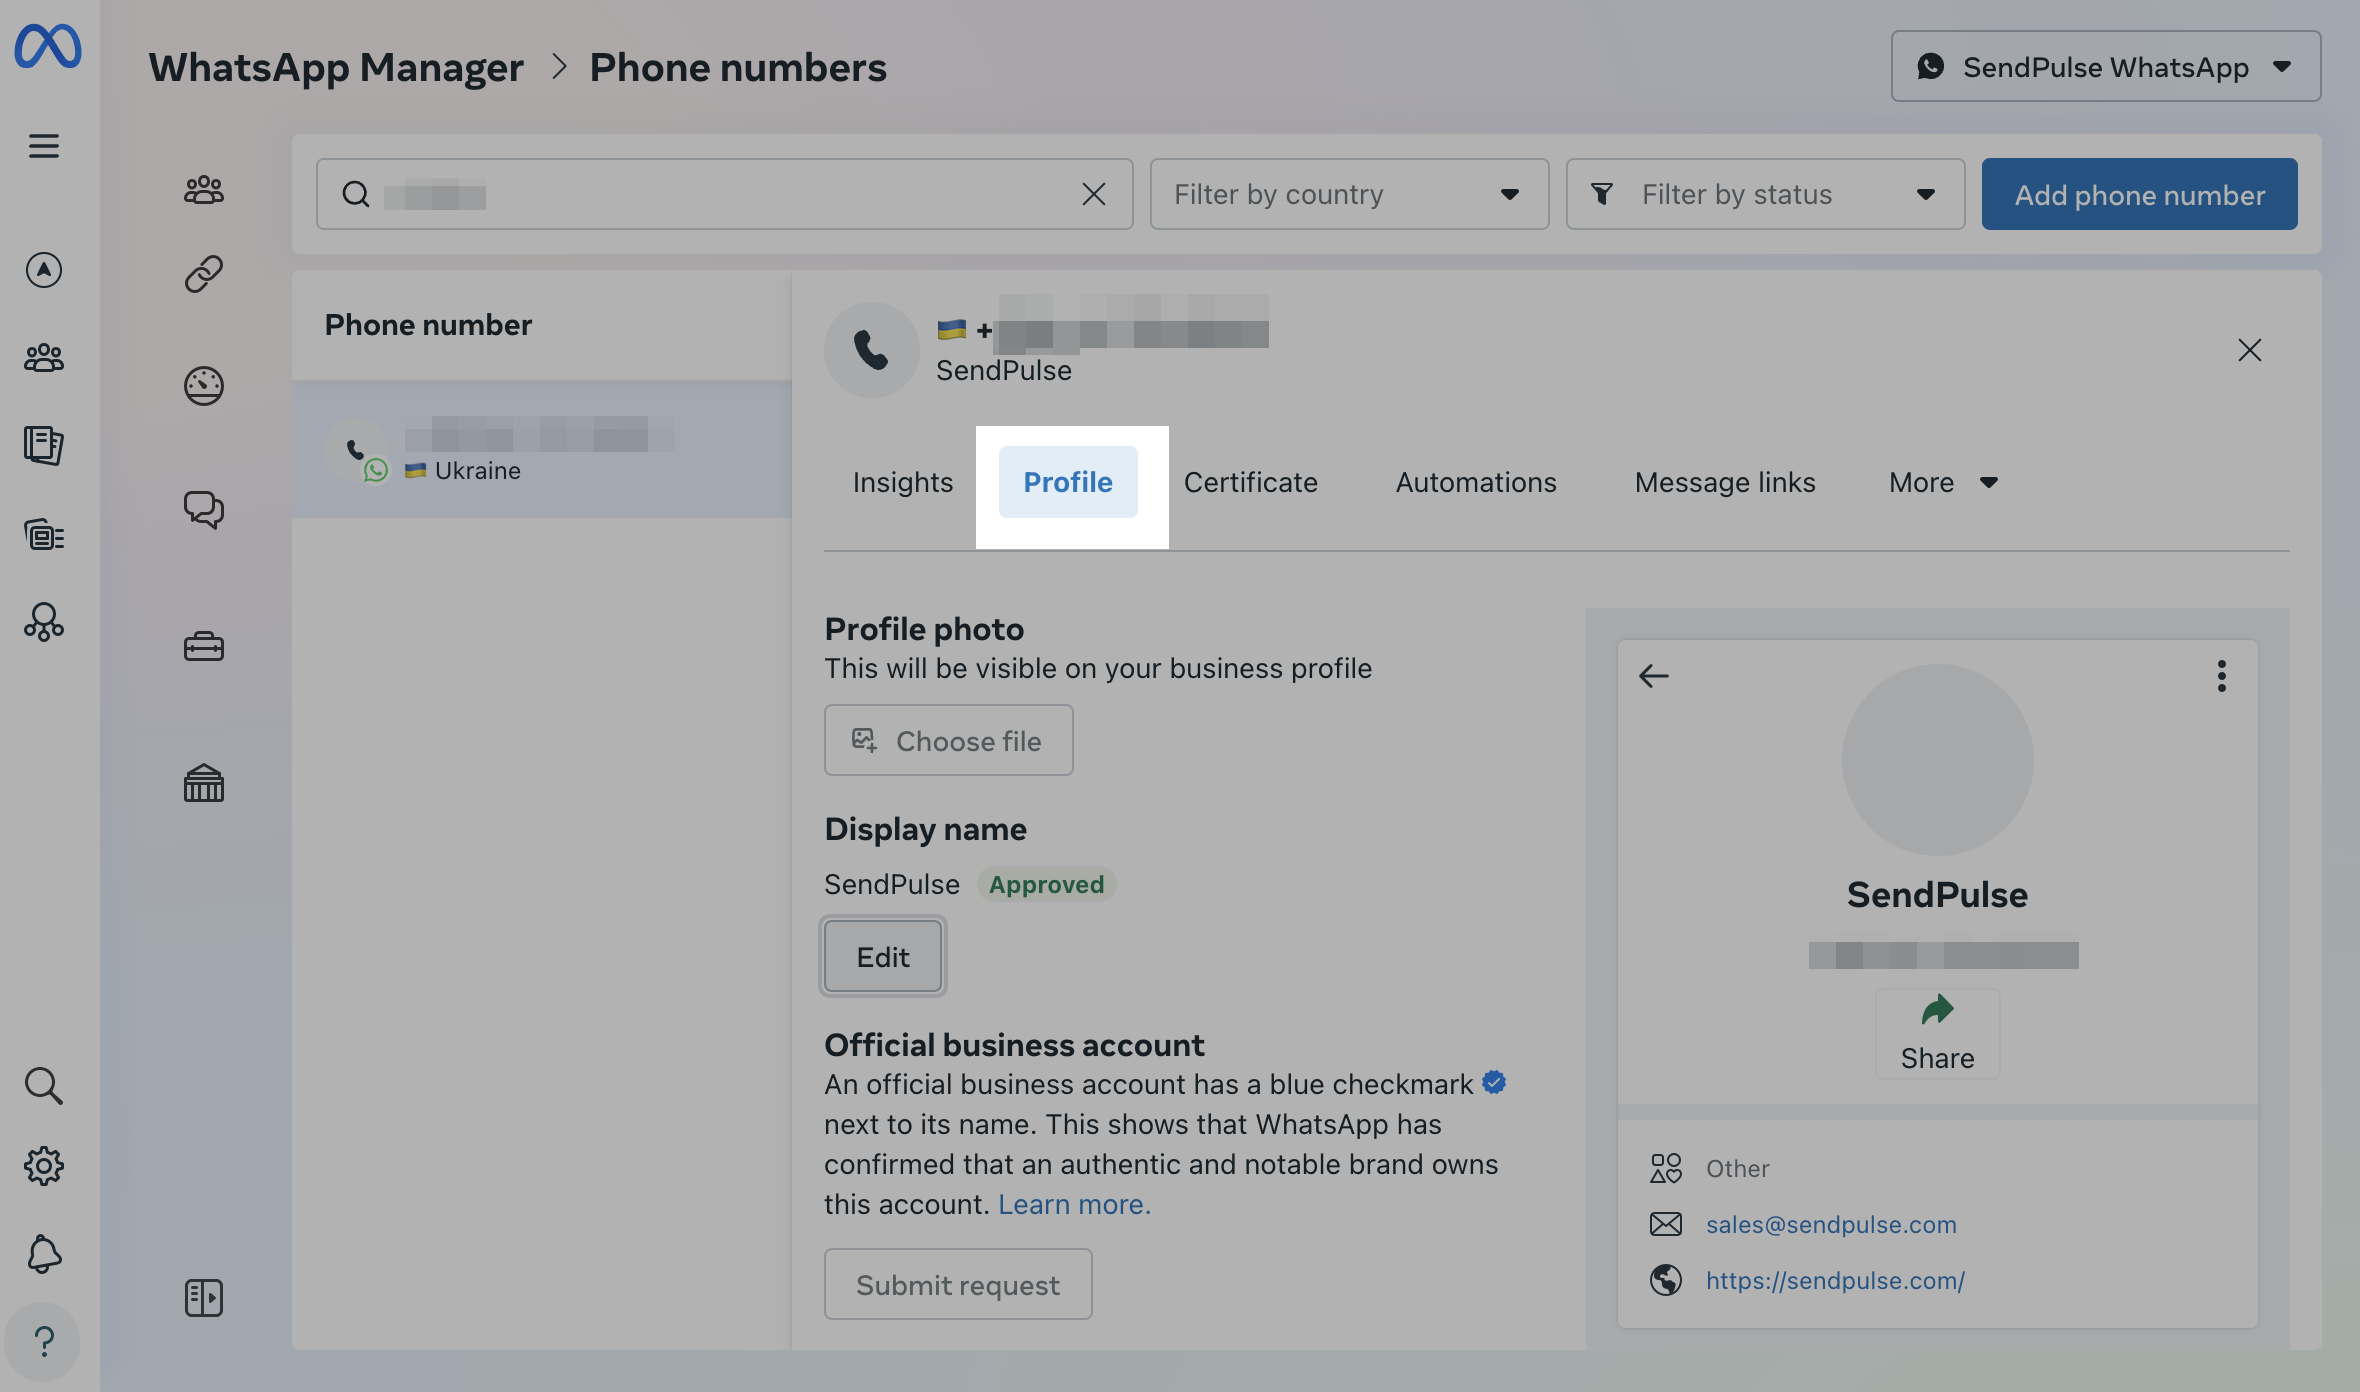The width and height of the screenshot is (2360, 1392).
Task: Expand the Filter by country dropdown
Action: pos(1350,194)
